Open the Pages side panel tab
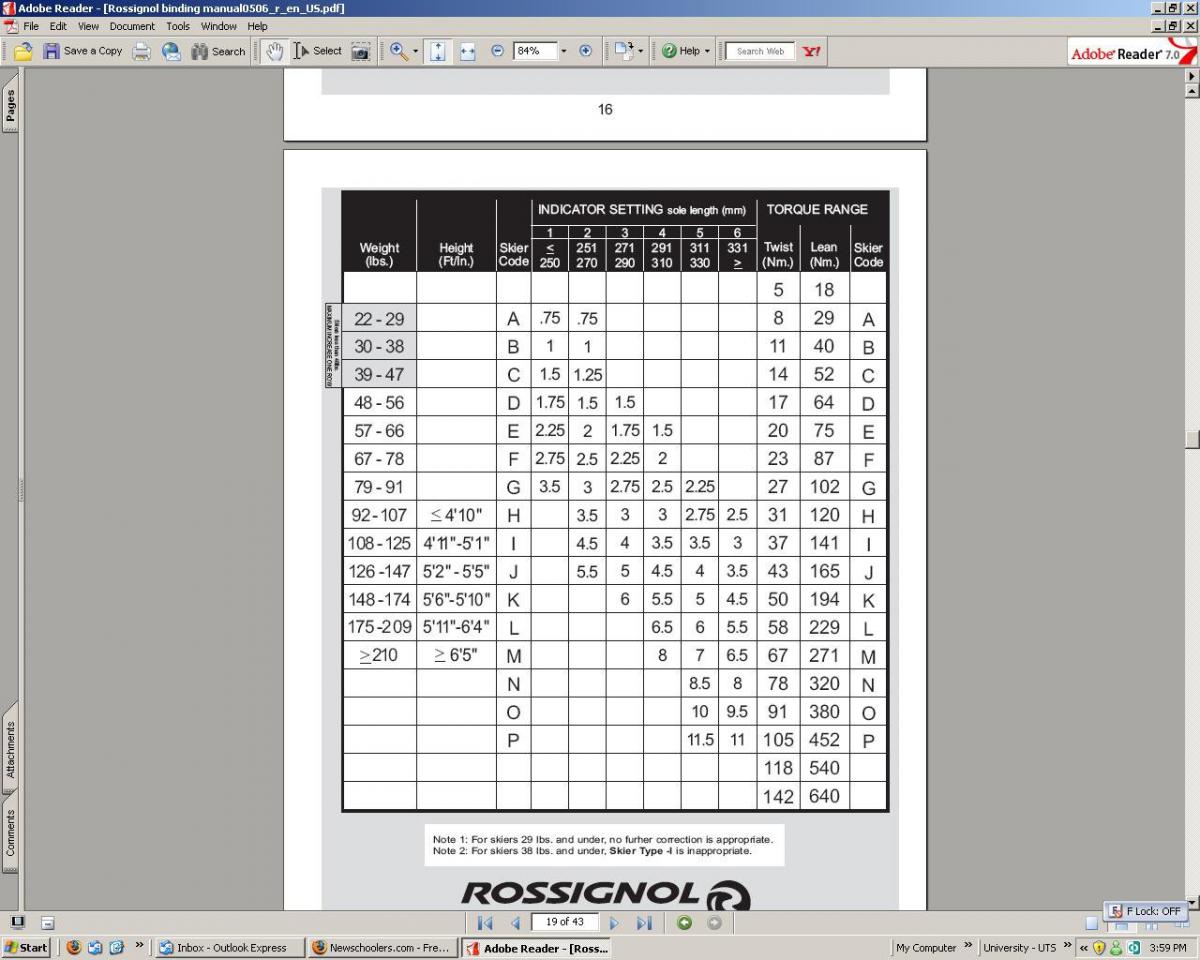This screenshot has height=960, width=1200. (11, 105)
